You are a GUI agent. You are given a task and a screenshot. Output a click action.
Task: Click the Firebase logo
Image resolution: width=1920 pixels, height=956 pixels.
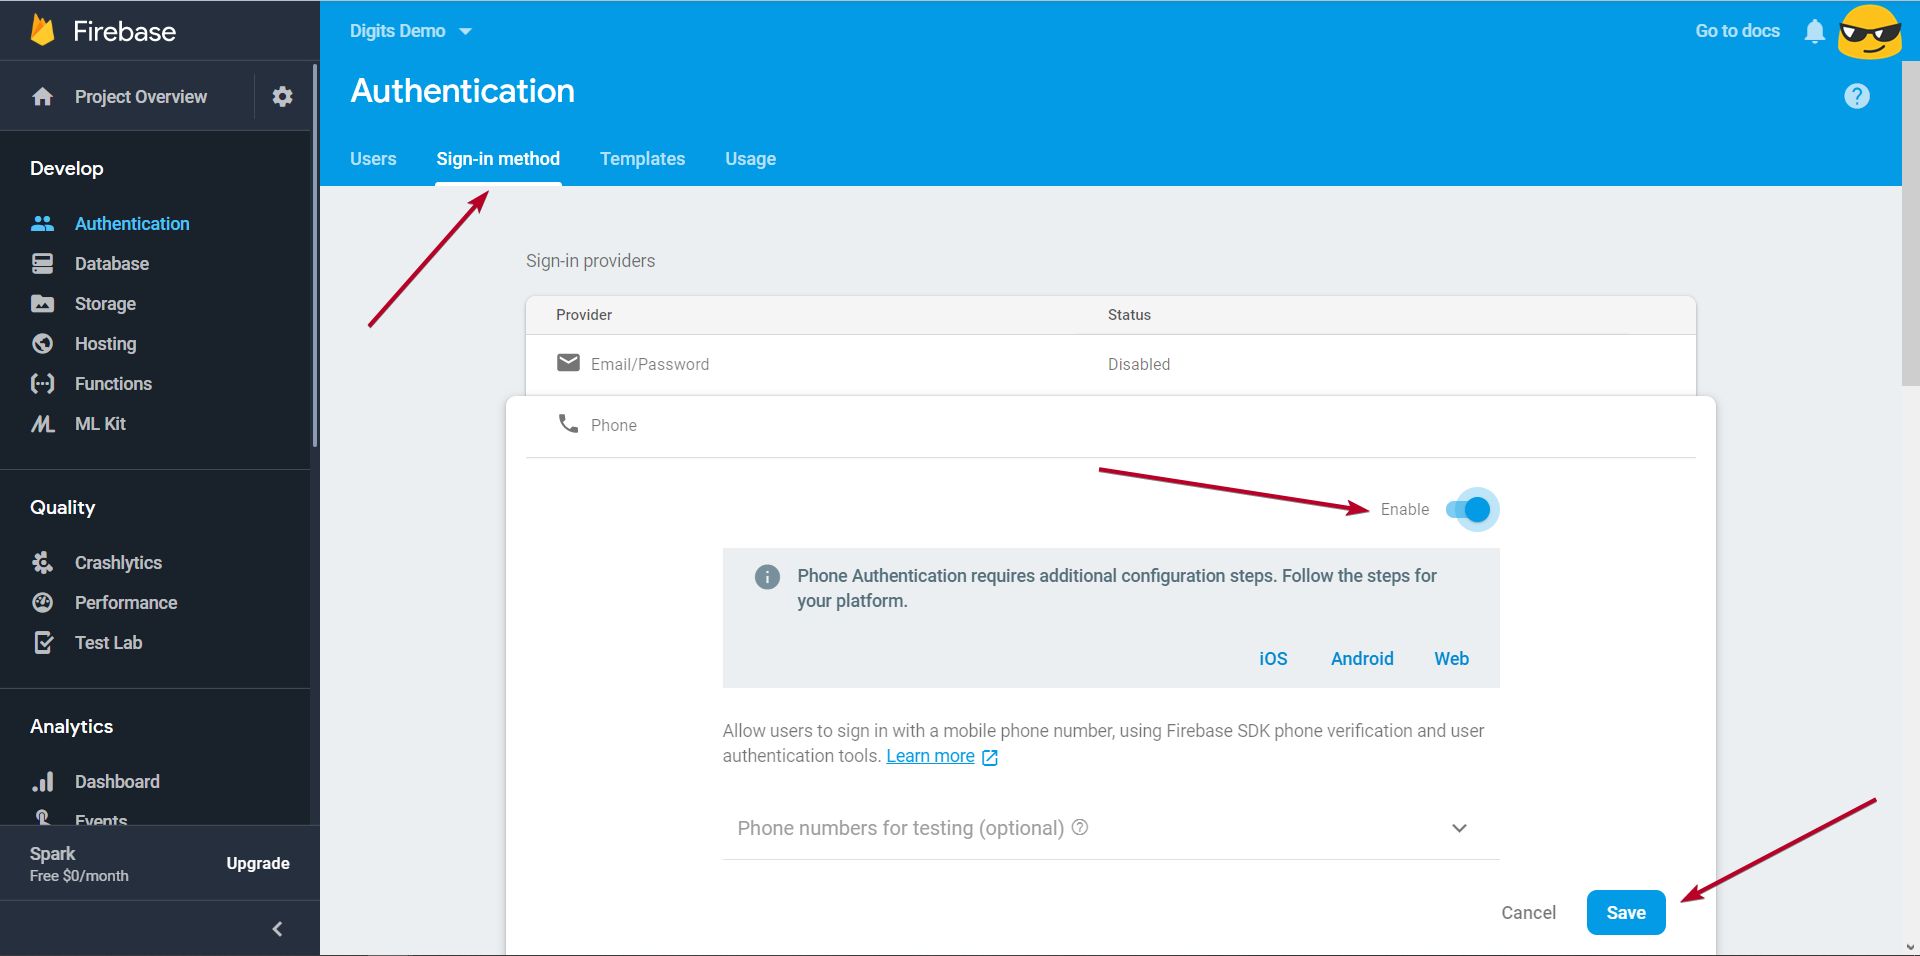click(x=43, y=31)
